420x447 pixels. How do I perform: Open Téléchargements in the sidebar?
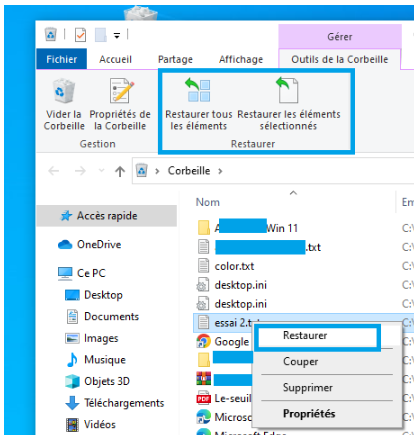(x=115, y=403)
